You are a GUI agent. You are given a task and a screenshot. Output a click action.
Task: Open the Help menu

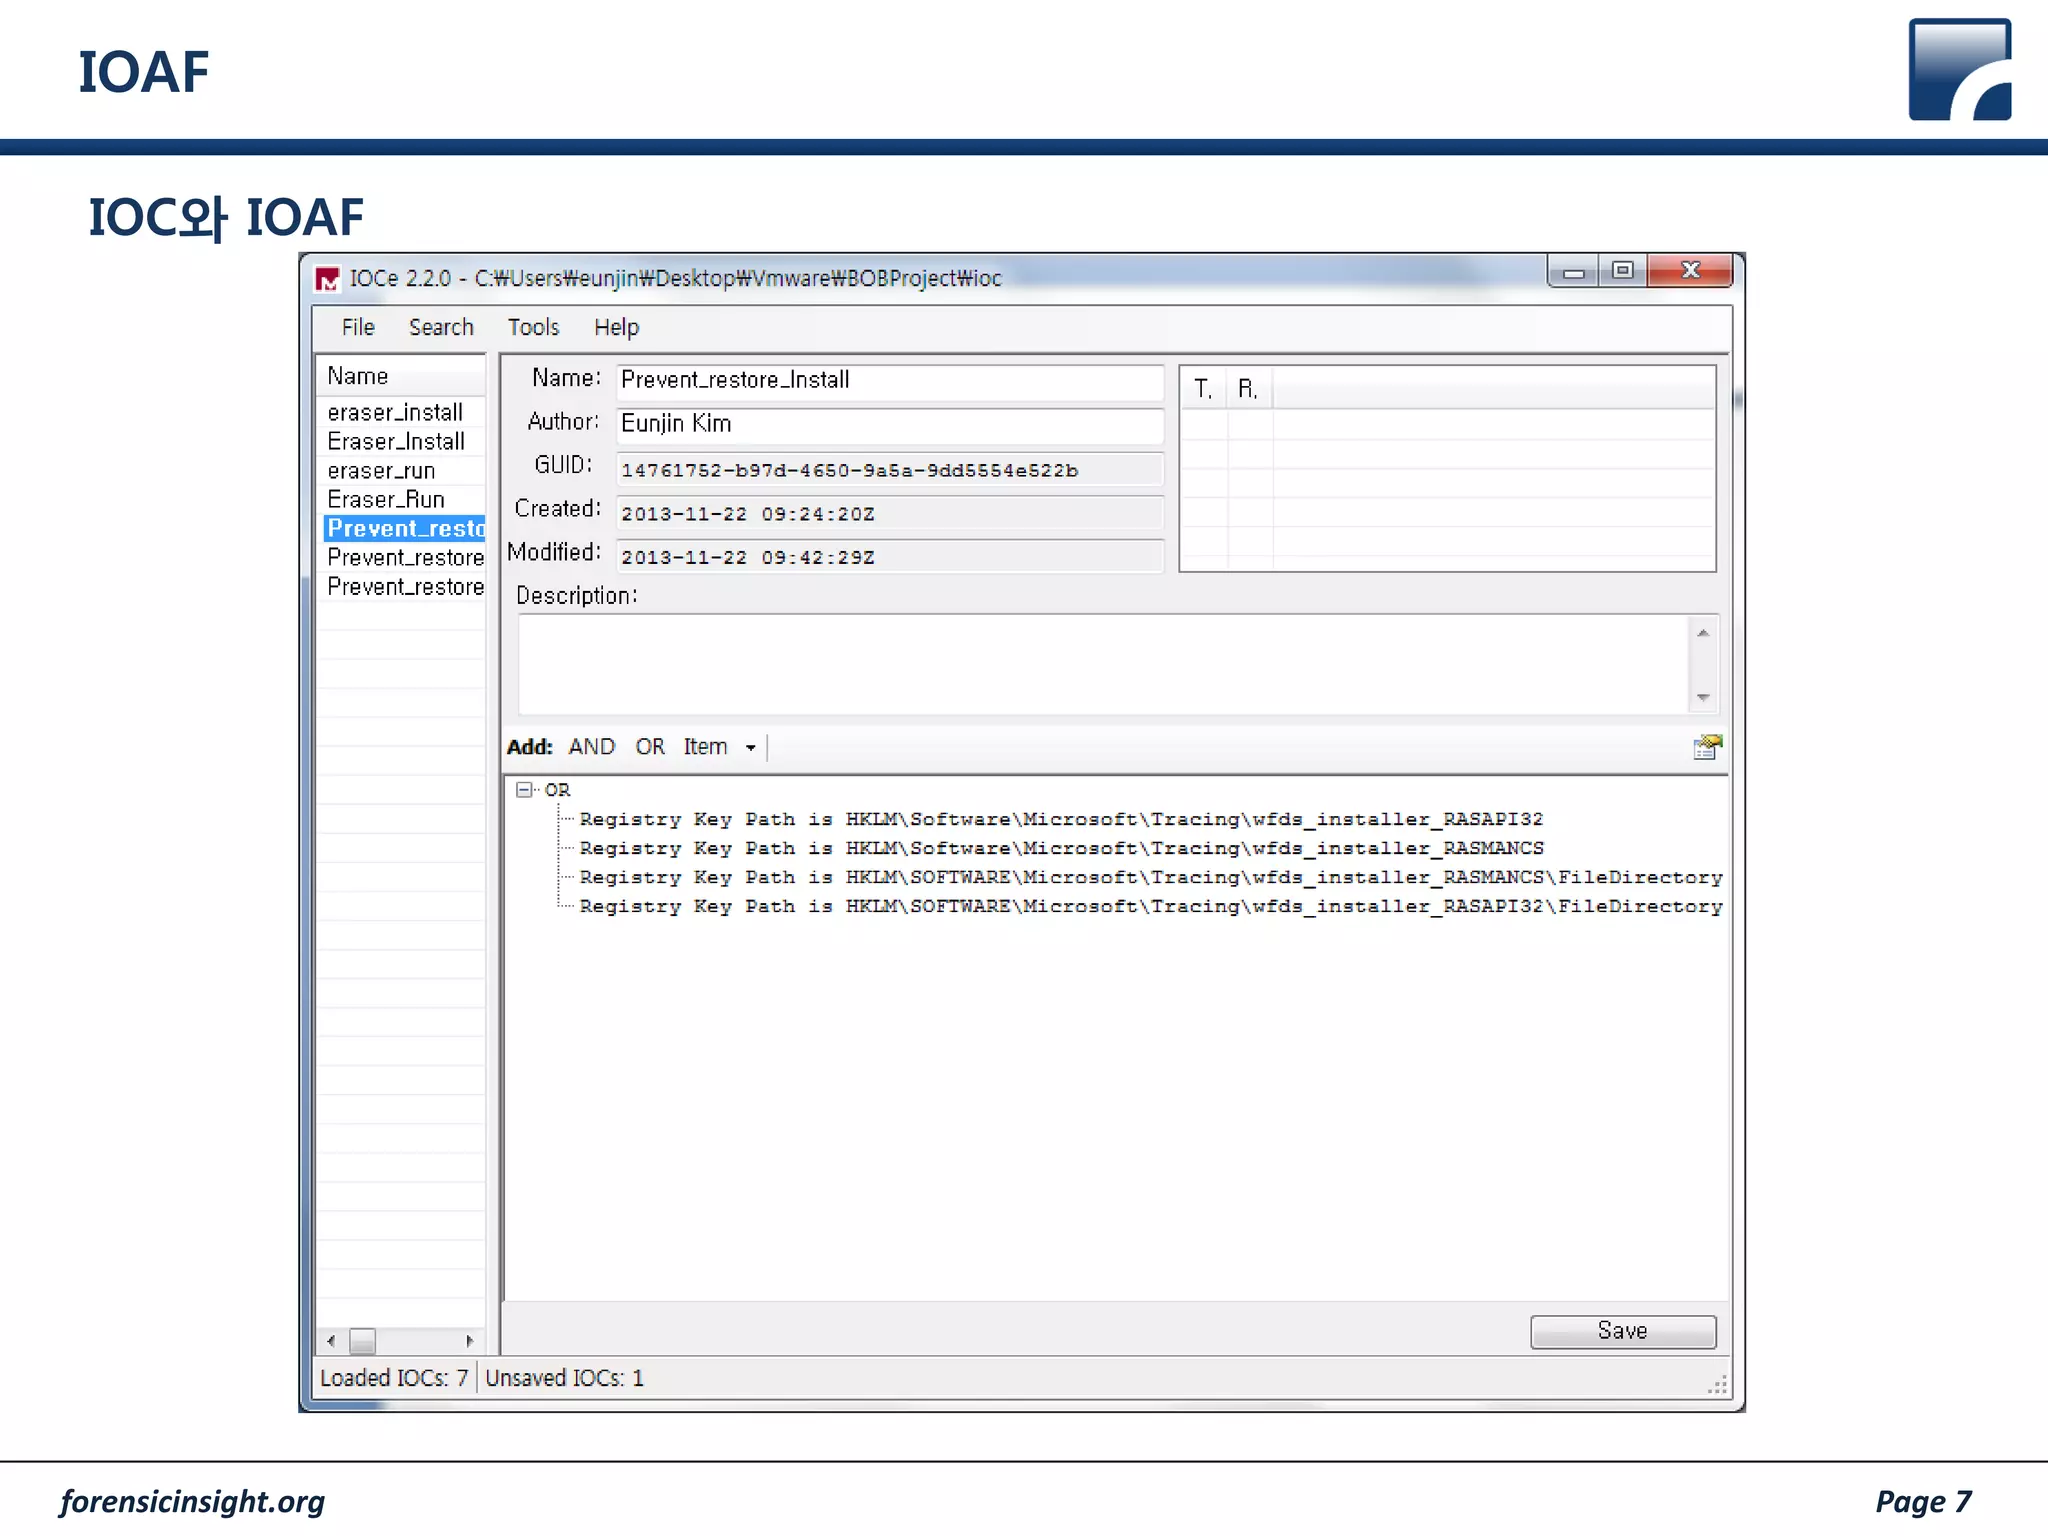point(616,328)
